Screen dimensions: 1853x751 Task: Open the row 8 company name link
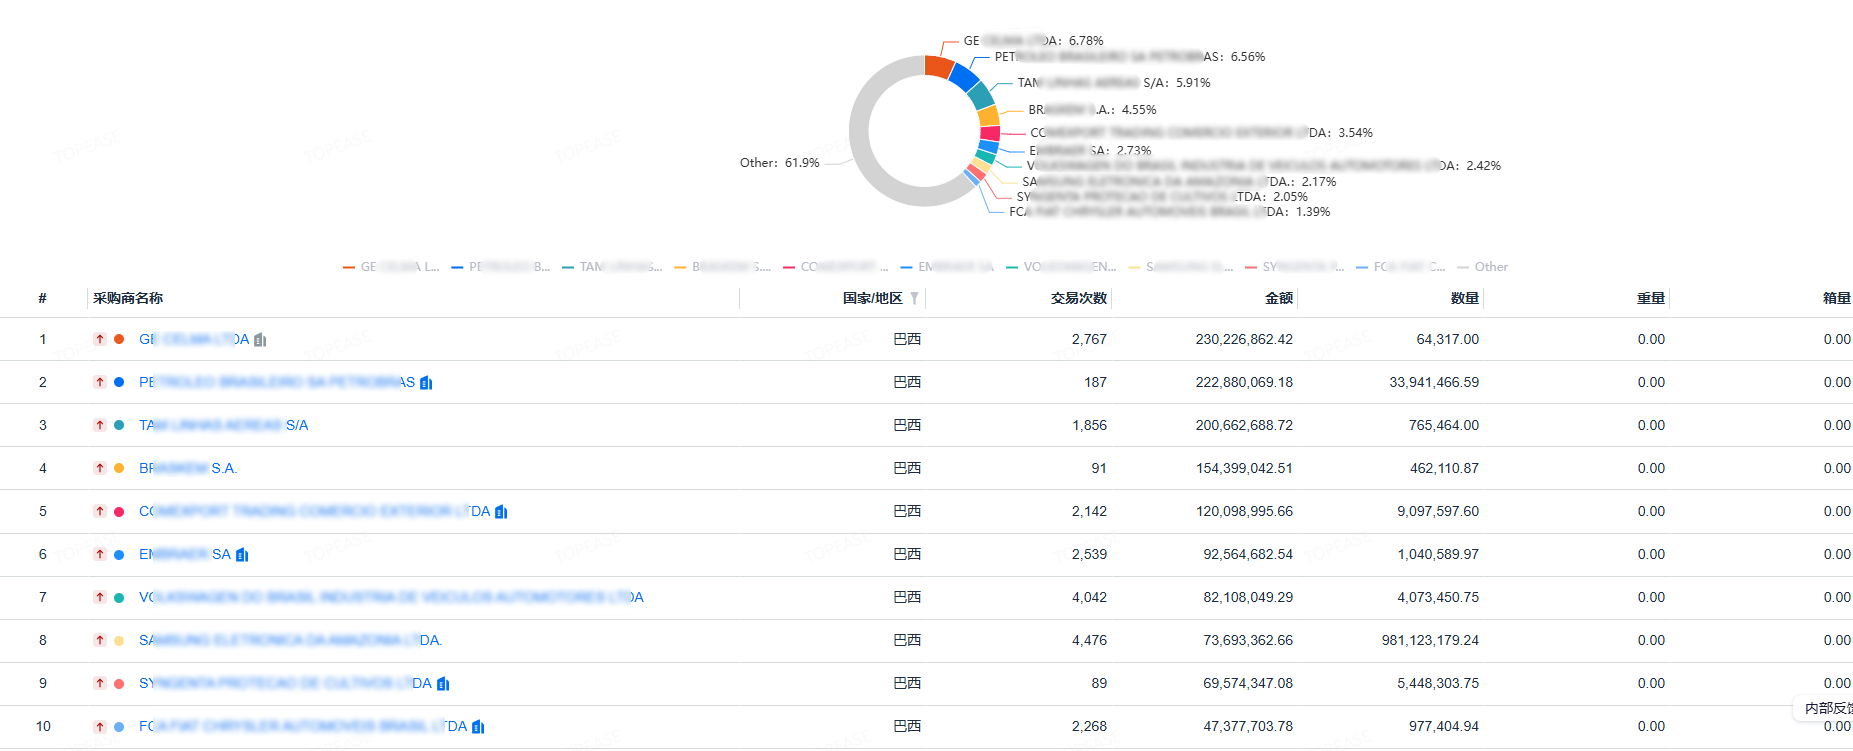pyautogui.click(x=290, y=640)
